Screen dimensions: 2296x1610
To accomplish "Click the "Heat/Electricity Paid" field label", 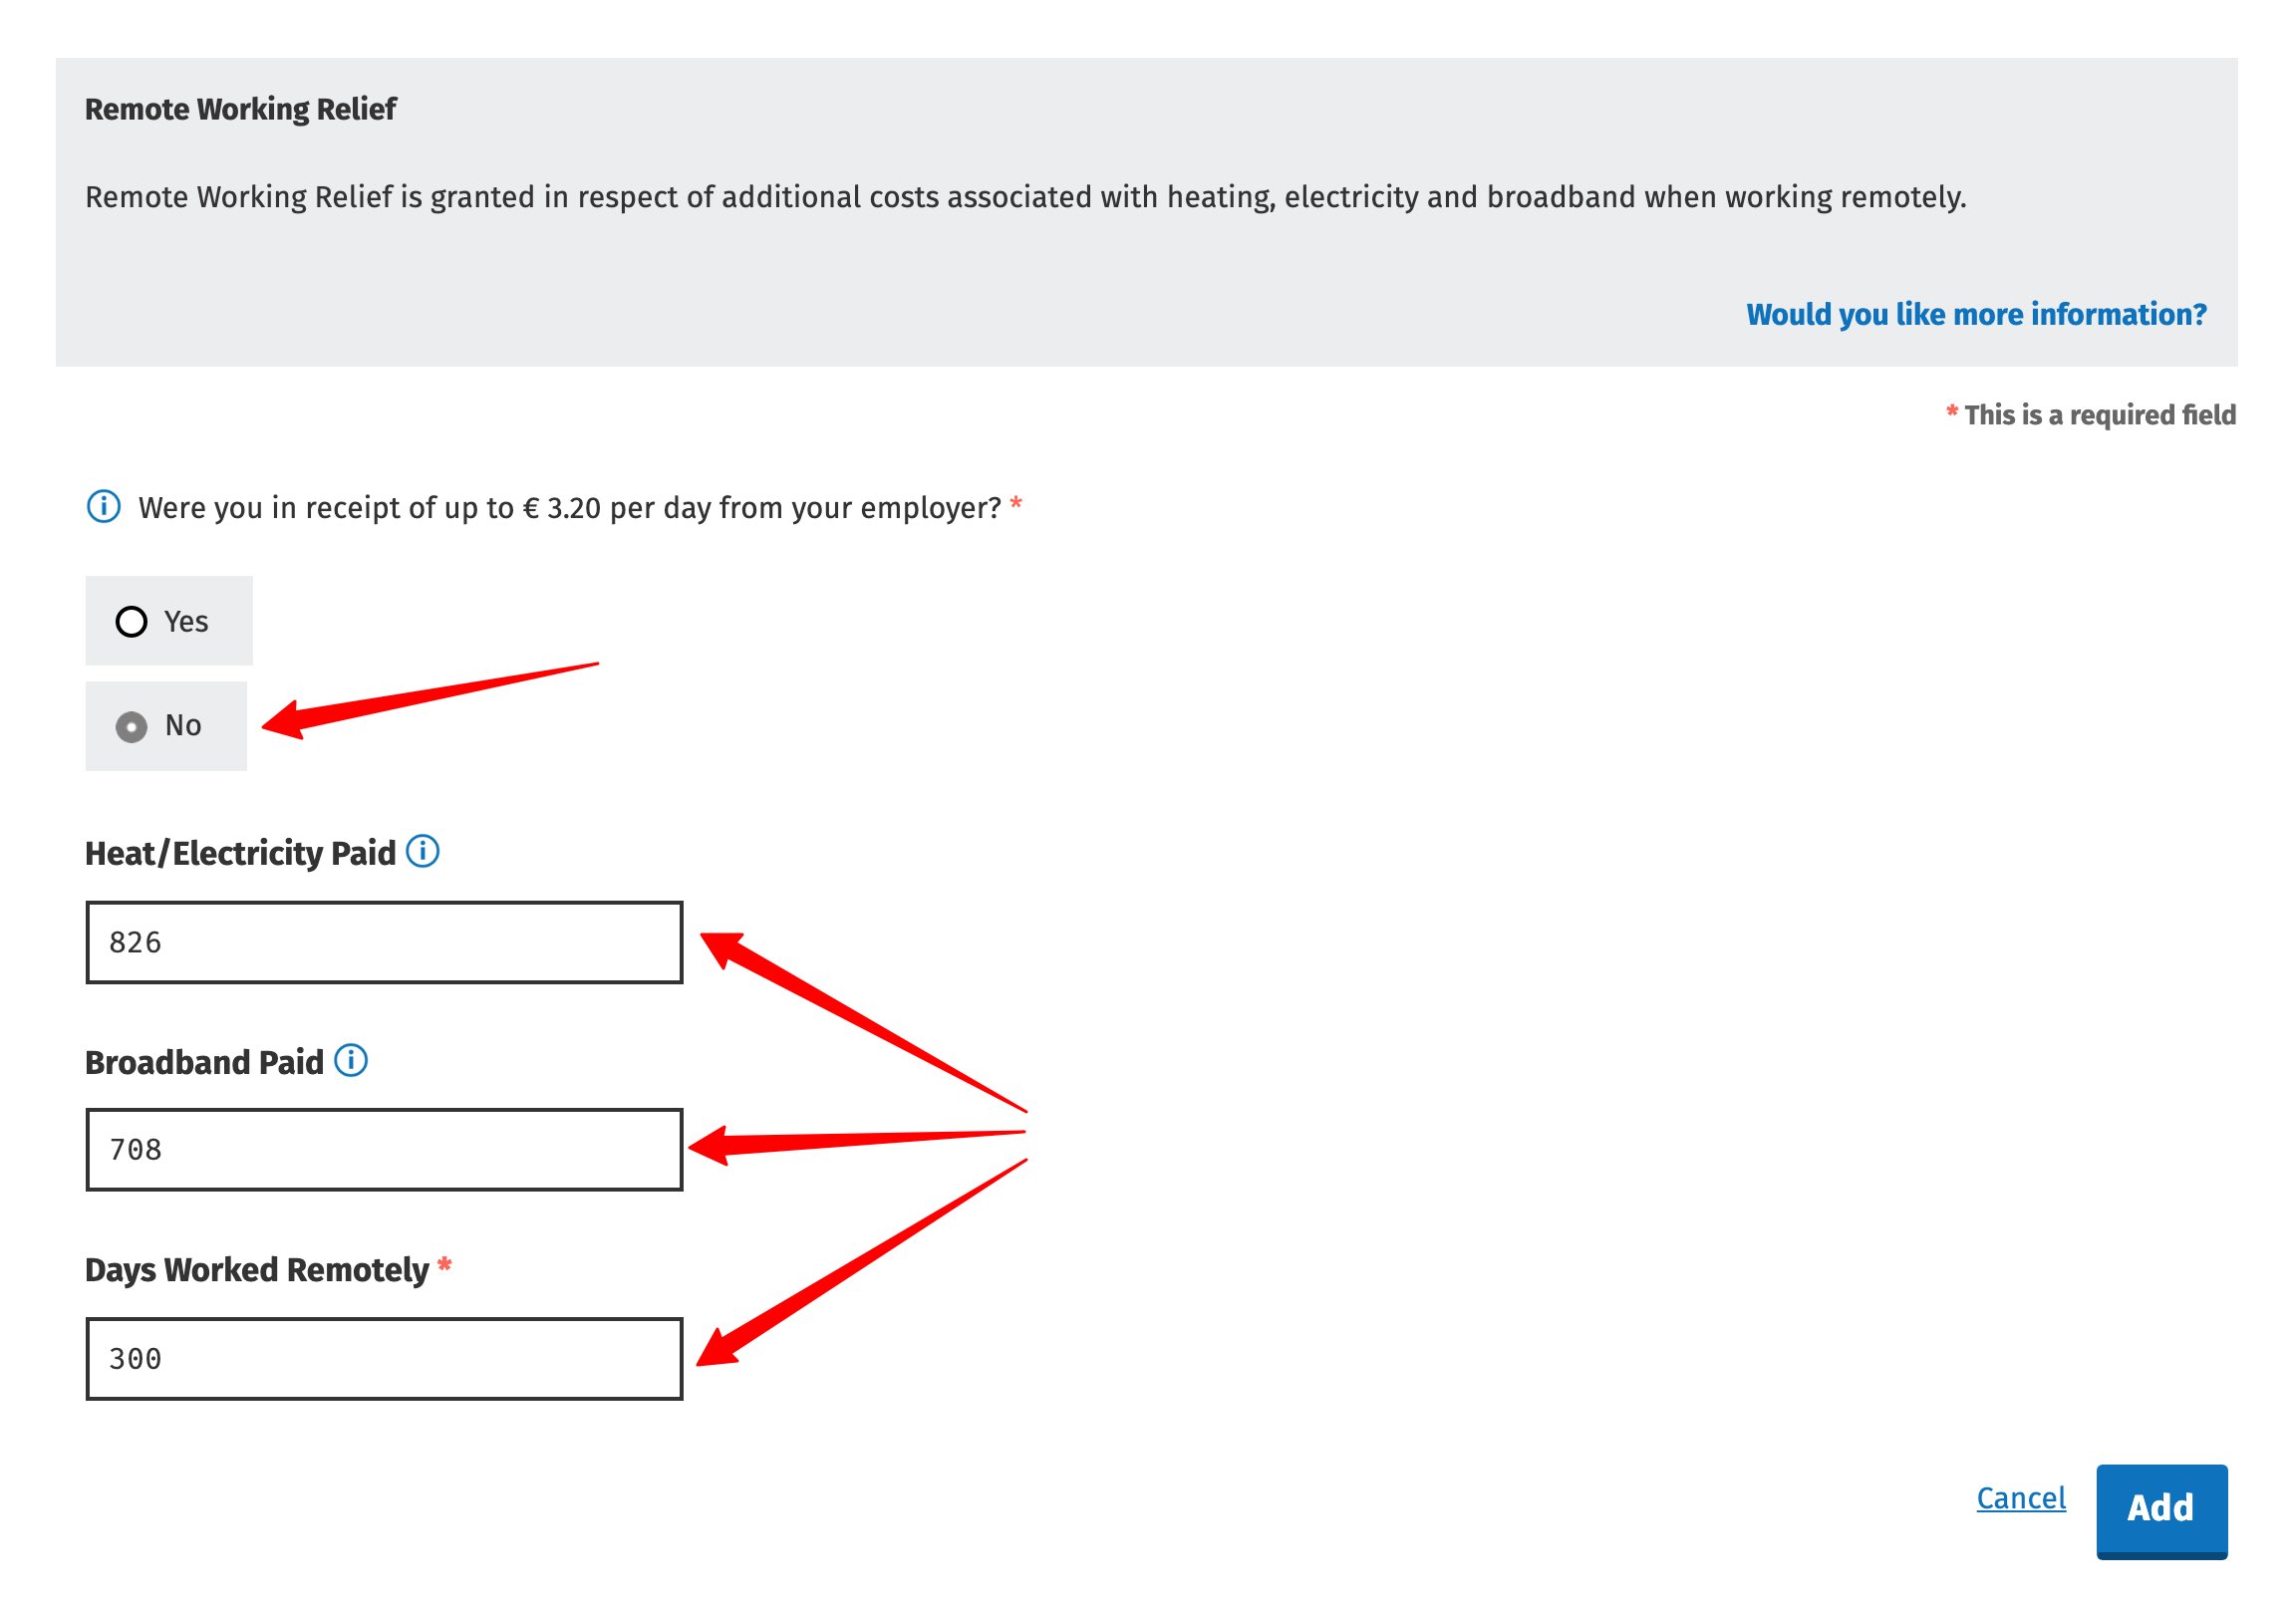I will 240,854.
